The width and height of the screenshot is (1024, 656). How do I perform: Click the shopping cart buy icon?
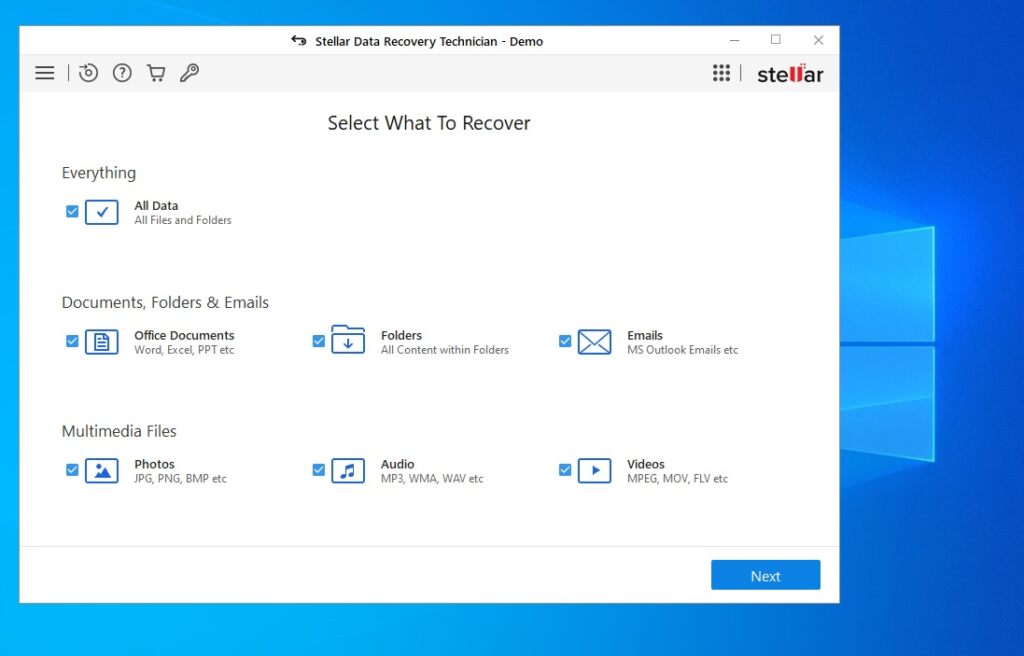pyautogui.click(x=155, y=73)
